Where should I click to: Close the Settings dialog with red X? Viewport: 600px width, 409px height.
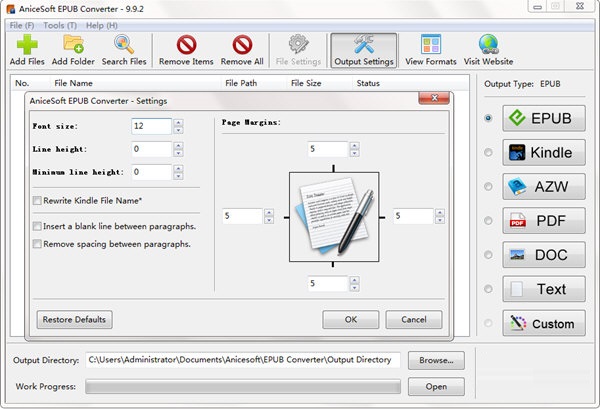[x=434, y=98]
